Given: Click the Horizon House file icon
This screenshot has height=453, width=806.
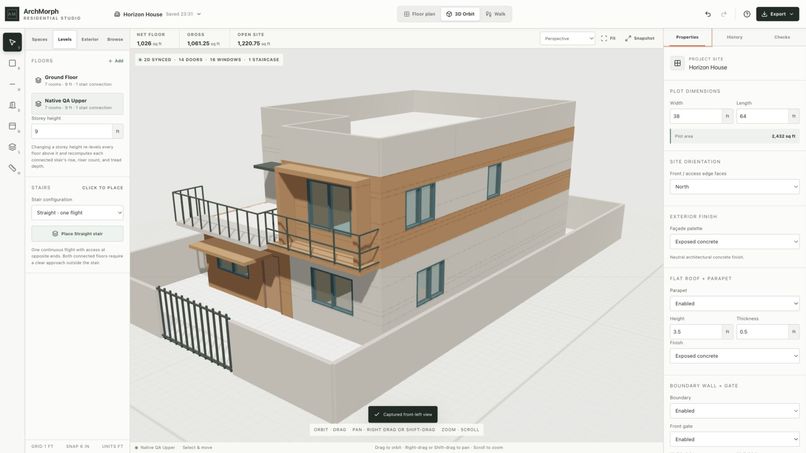Looking at the screenshot, I should pos(117,14).
